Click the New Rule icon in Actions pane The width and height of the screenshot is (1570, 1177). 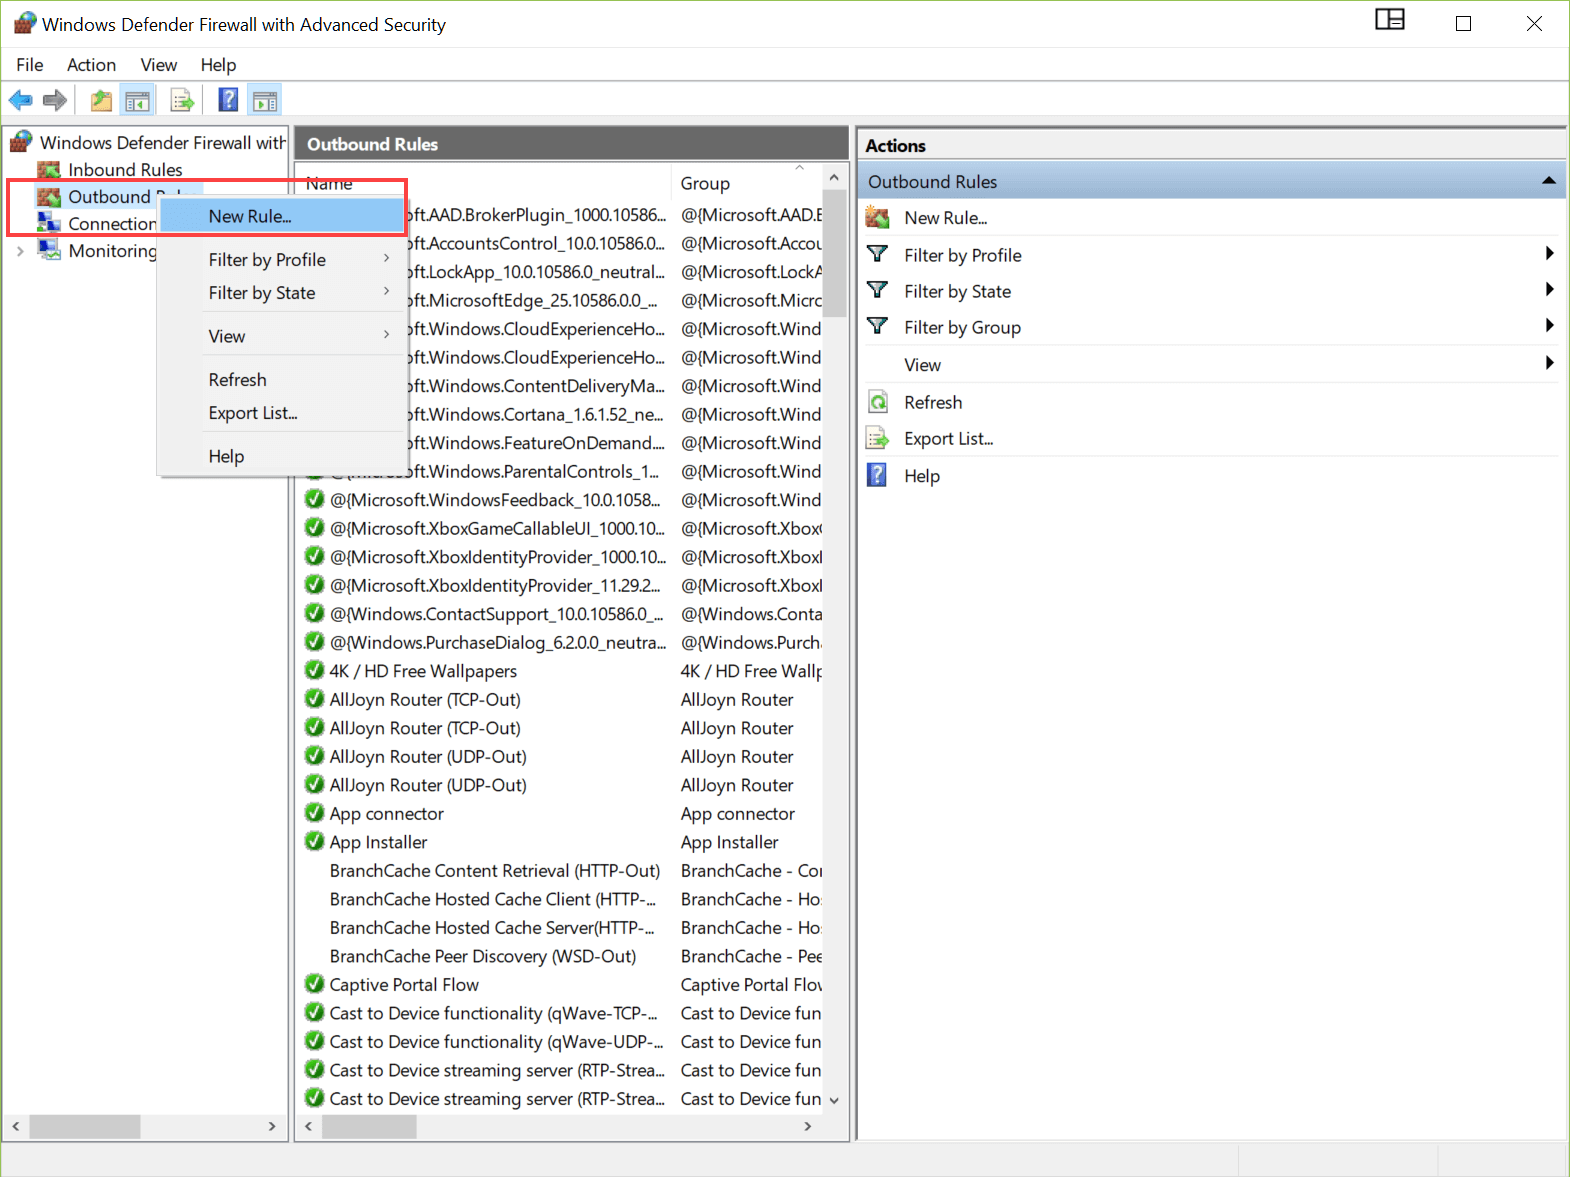pyautogui.click(x=877, y=217)
